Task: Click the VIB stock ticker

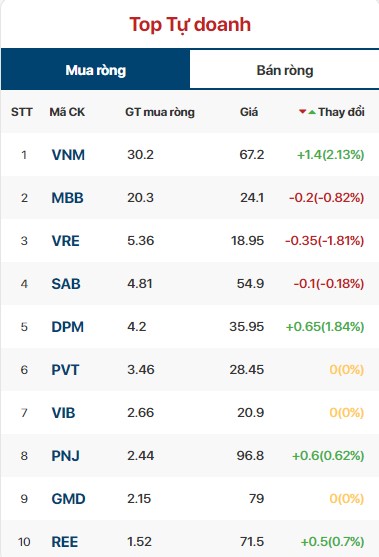Action: (x=63, y=413)
